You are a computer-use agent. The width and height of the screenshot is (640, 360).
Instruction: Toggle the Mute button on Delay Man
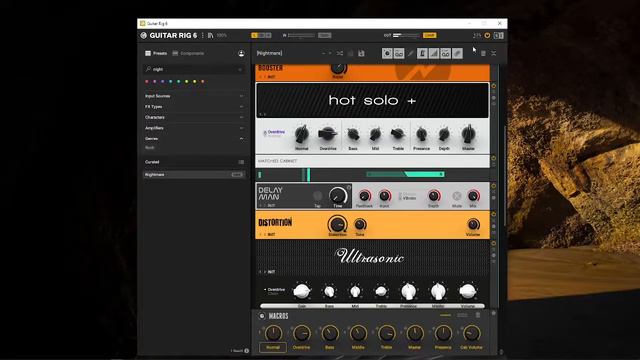pos(457,196)
